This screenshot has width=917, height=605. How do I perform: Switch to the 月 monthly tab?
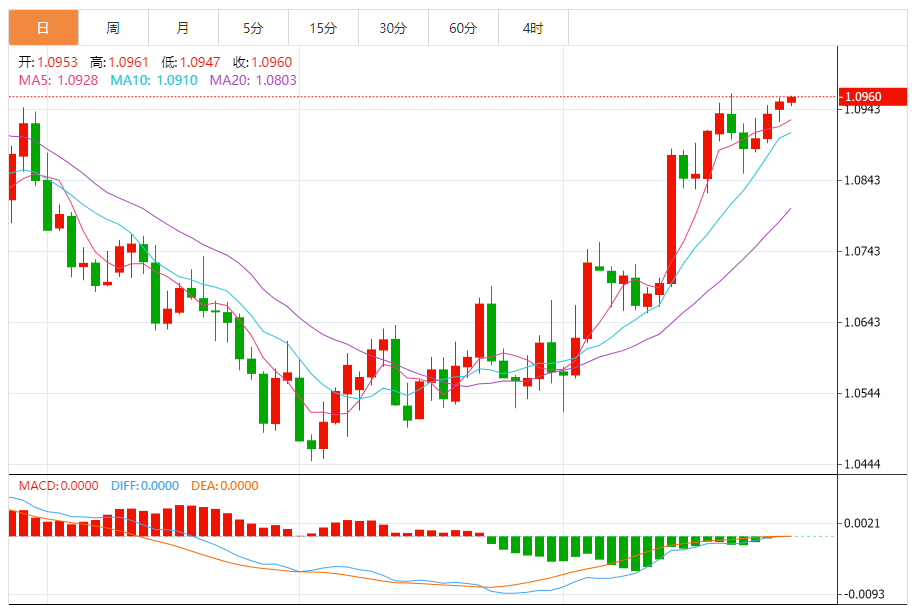[184, 27]
